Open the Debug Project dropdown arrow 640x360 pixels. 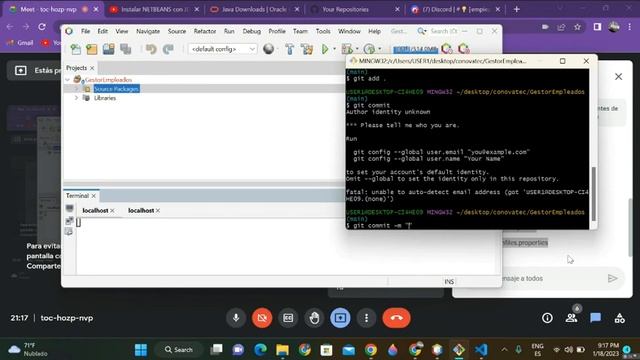tap(357, 49)
